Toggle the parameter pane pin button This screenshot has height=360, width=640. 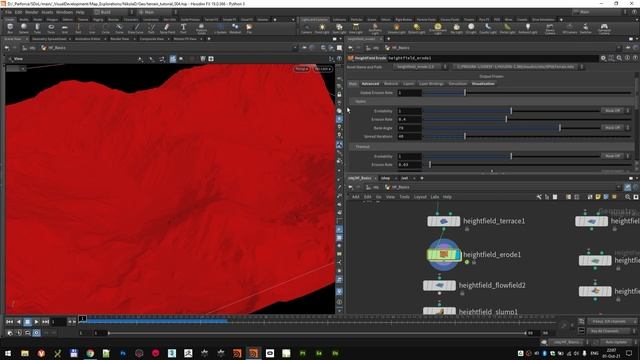coord(628,48)
